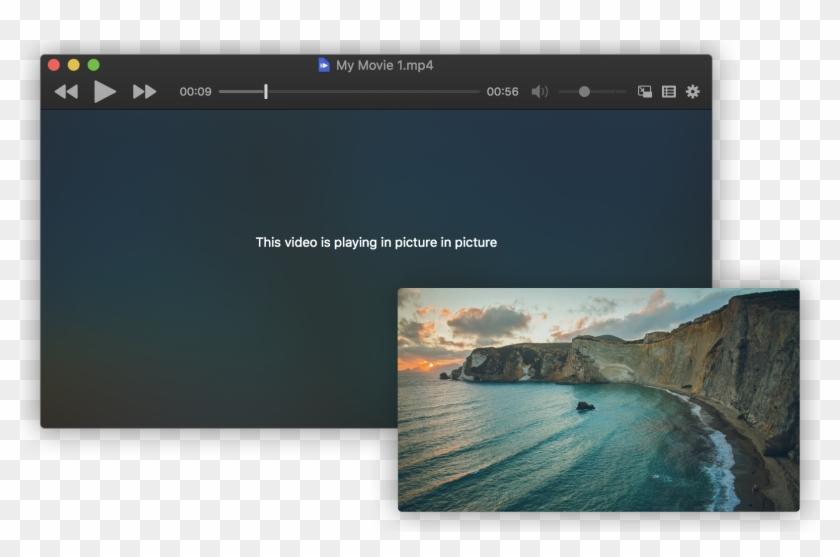This screenshot has height=557, width=840.
Task: Click the fast-forward button
Action: [x=145, y=92]
